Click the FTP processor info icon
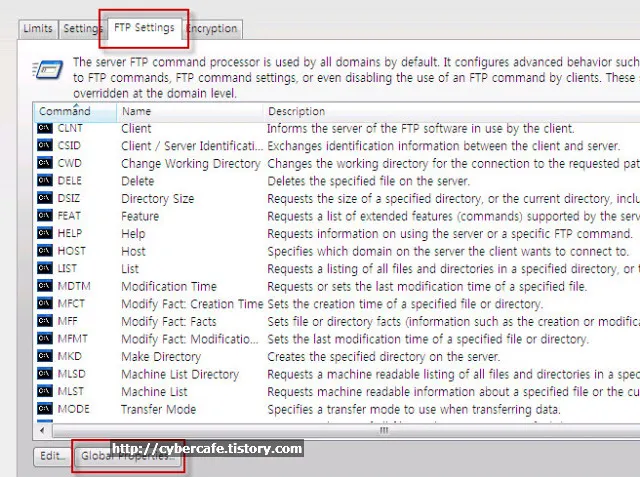Screen dimensions: 640x477 click(x=48, y=71)
